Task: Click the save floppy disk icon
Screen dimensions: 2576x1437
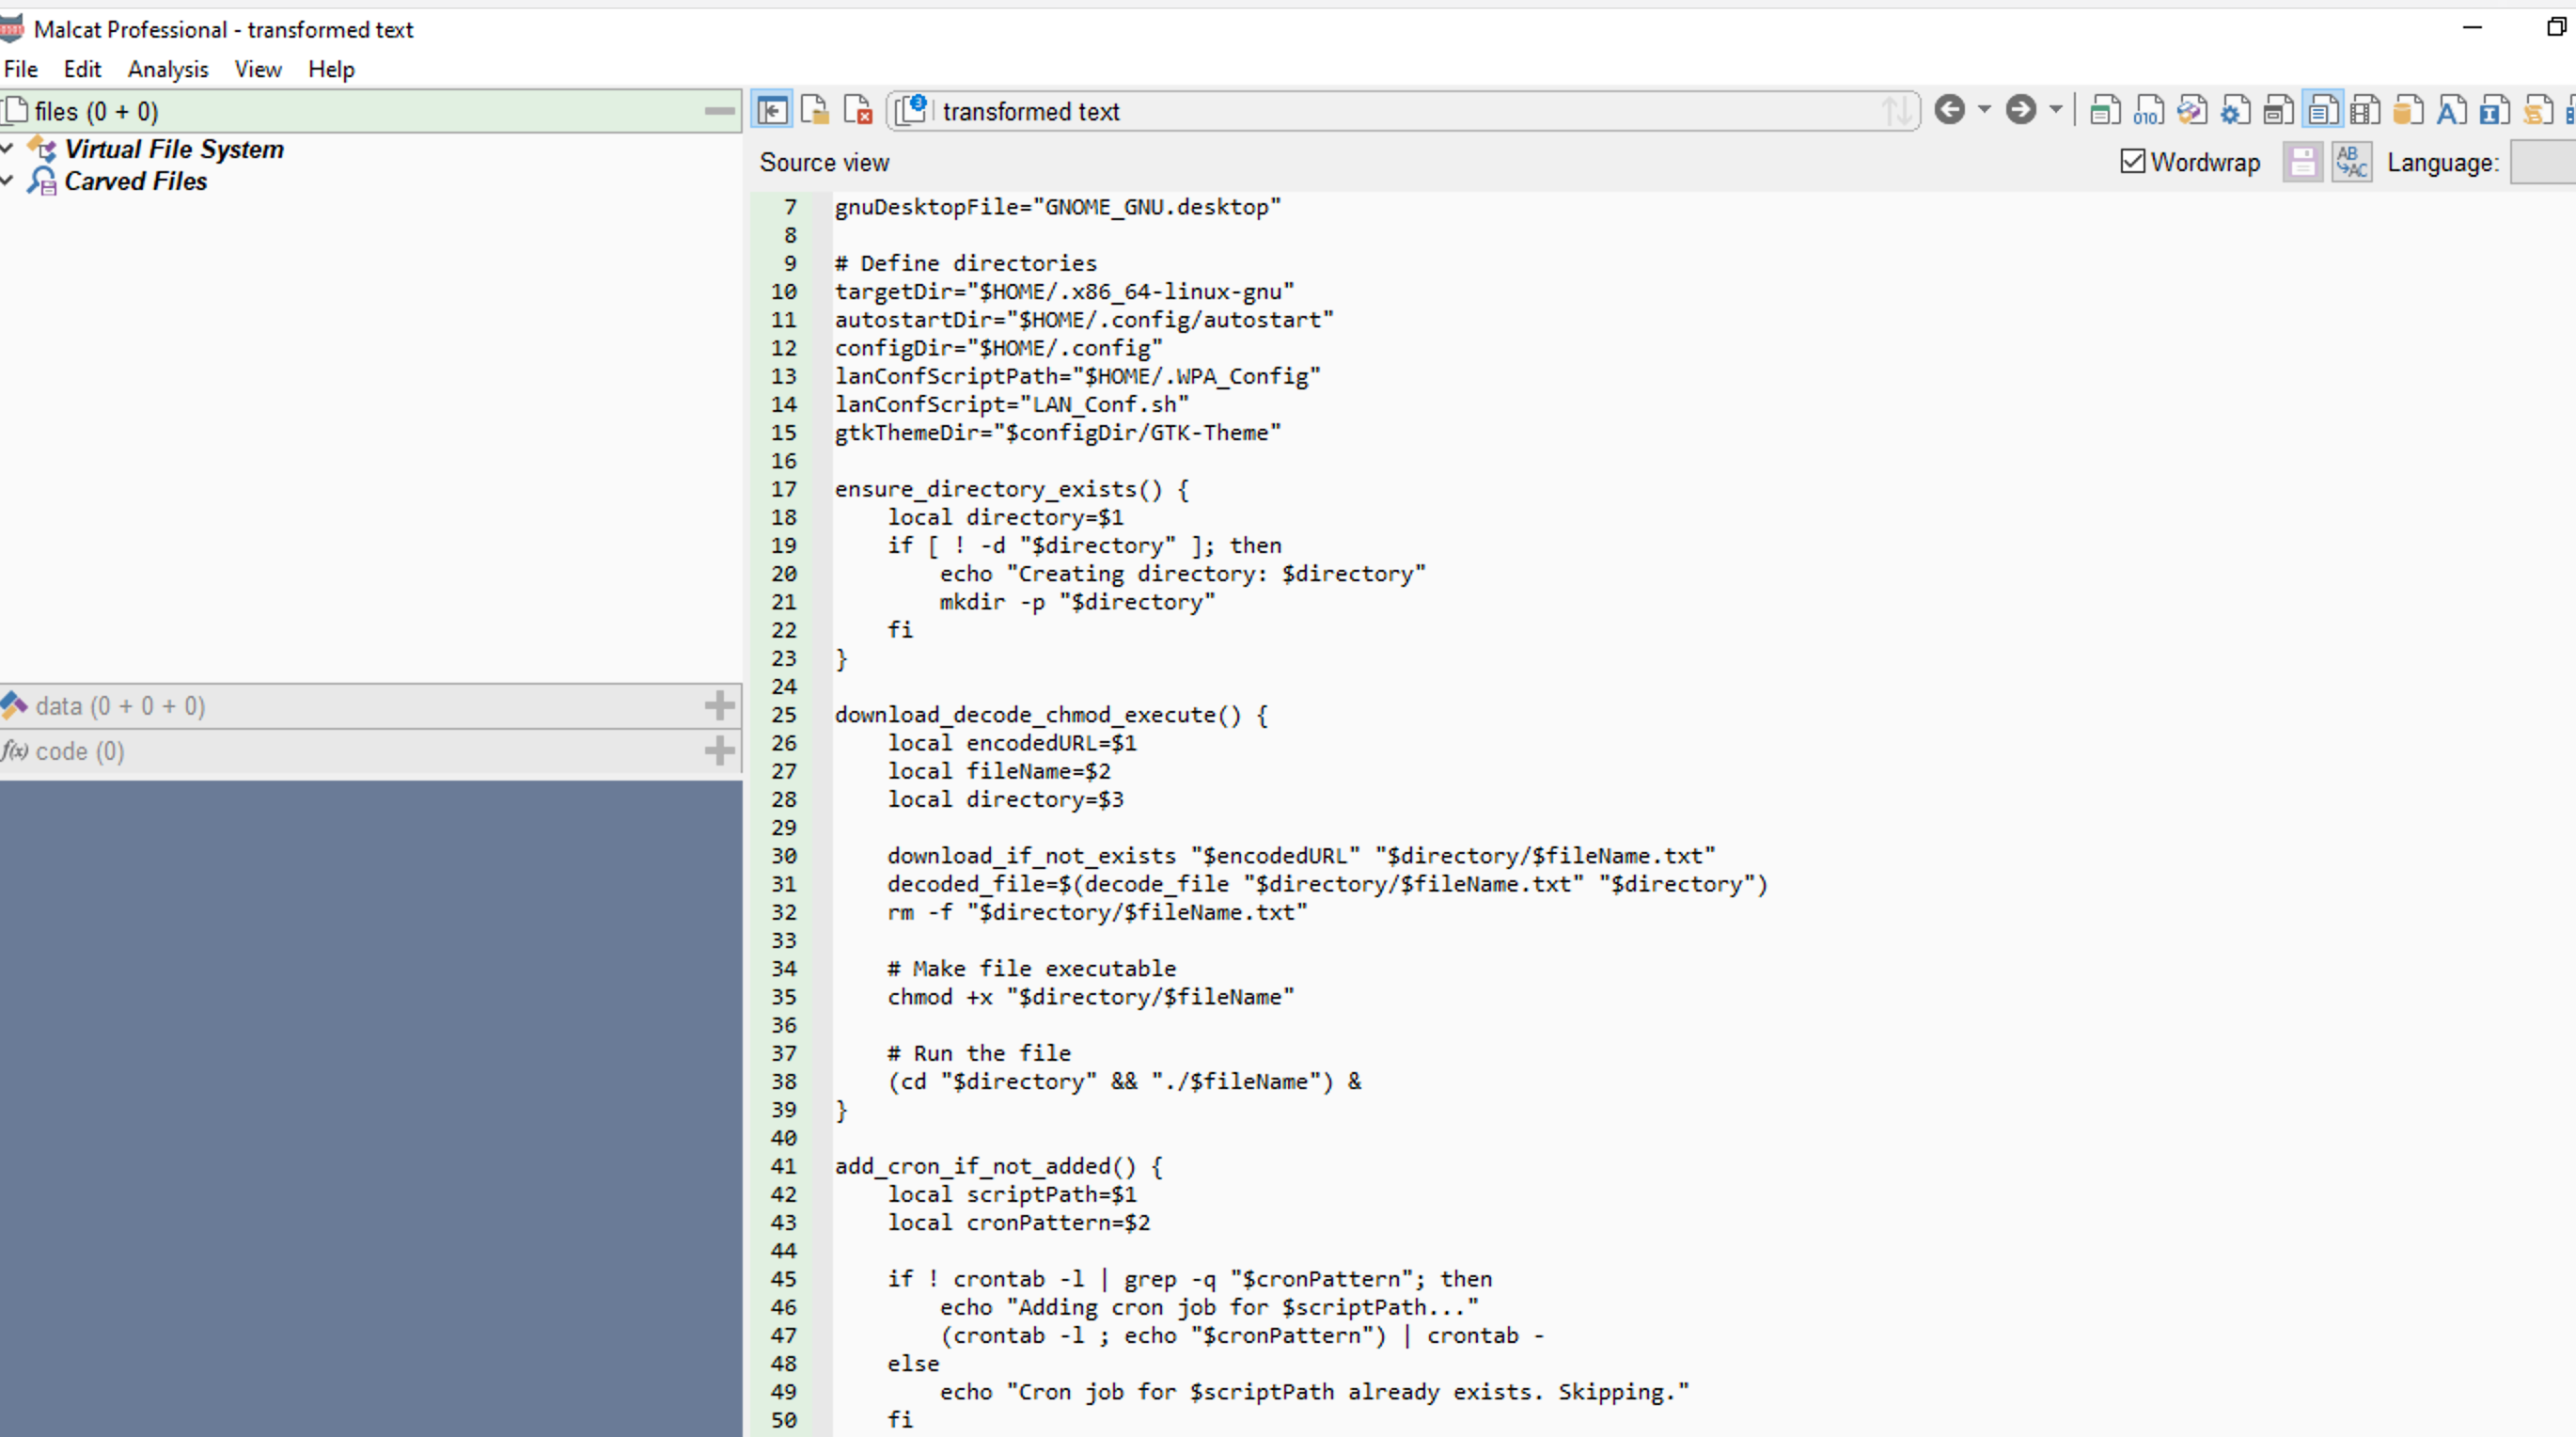Action: (x=2302, y=162)
